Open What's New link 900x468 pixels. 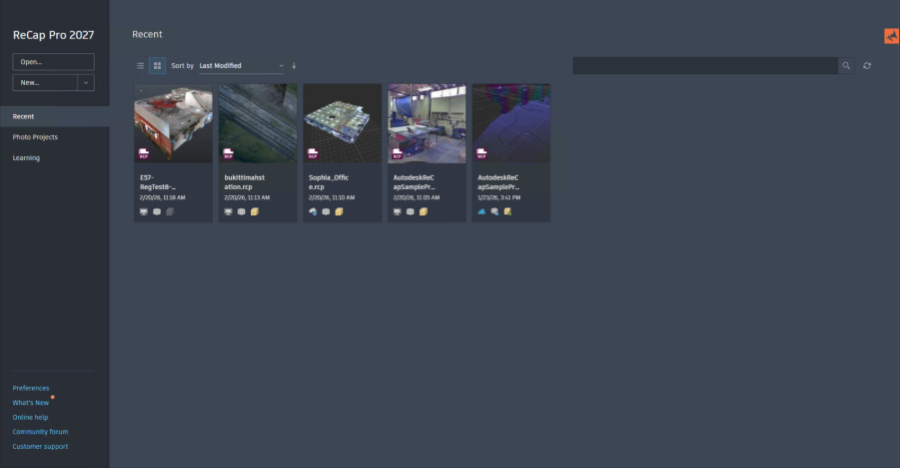[31, 403]
